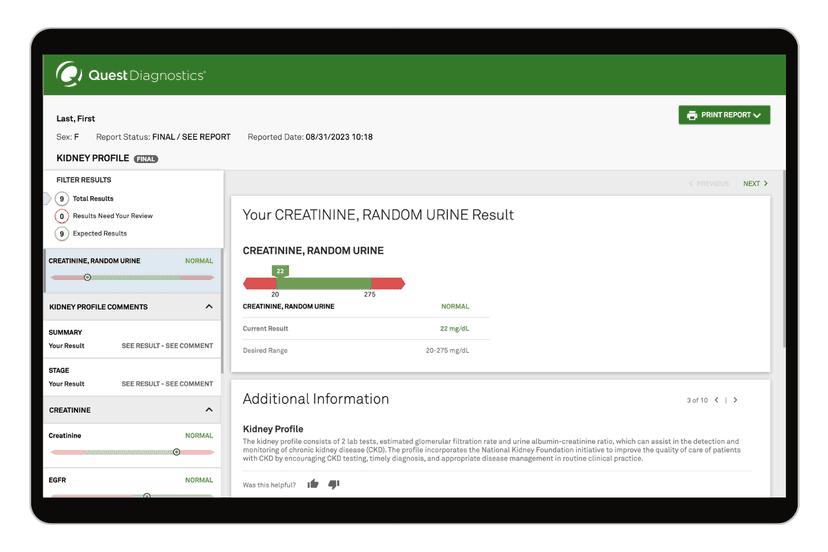Go to previous Additional Information page arrow
The image size is (828, 552).
click(x=716, y=400)
